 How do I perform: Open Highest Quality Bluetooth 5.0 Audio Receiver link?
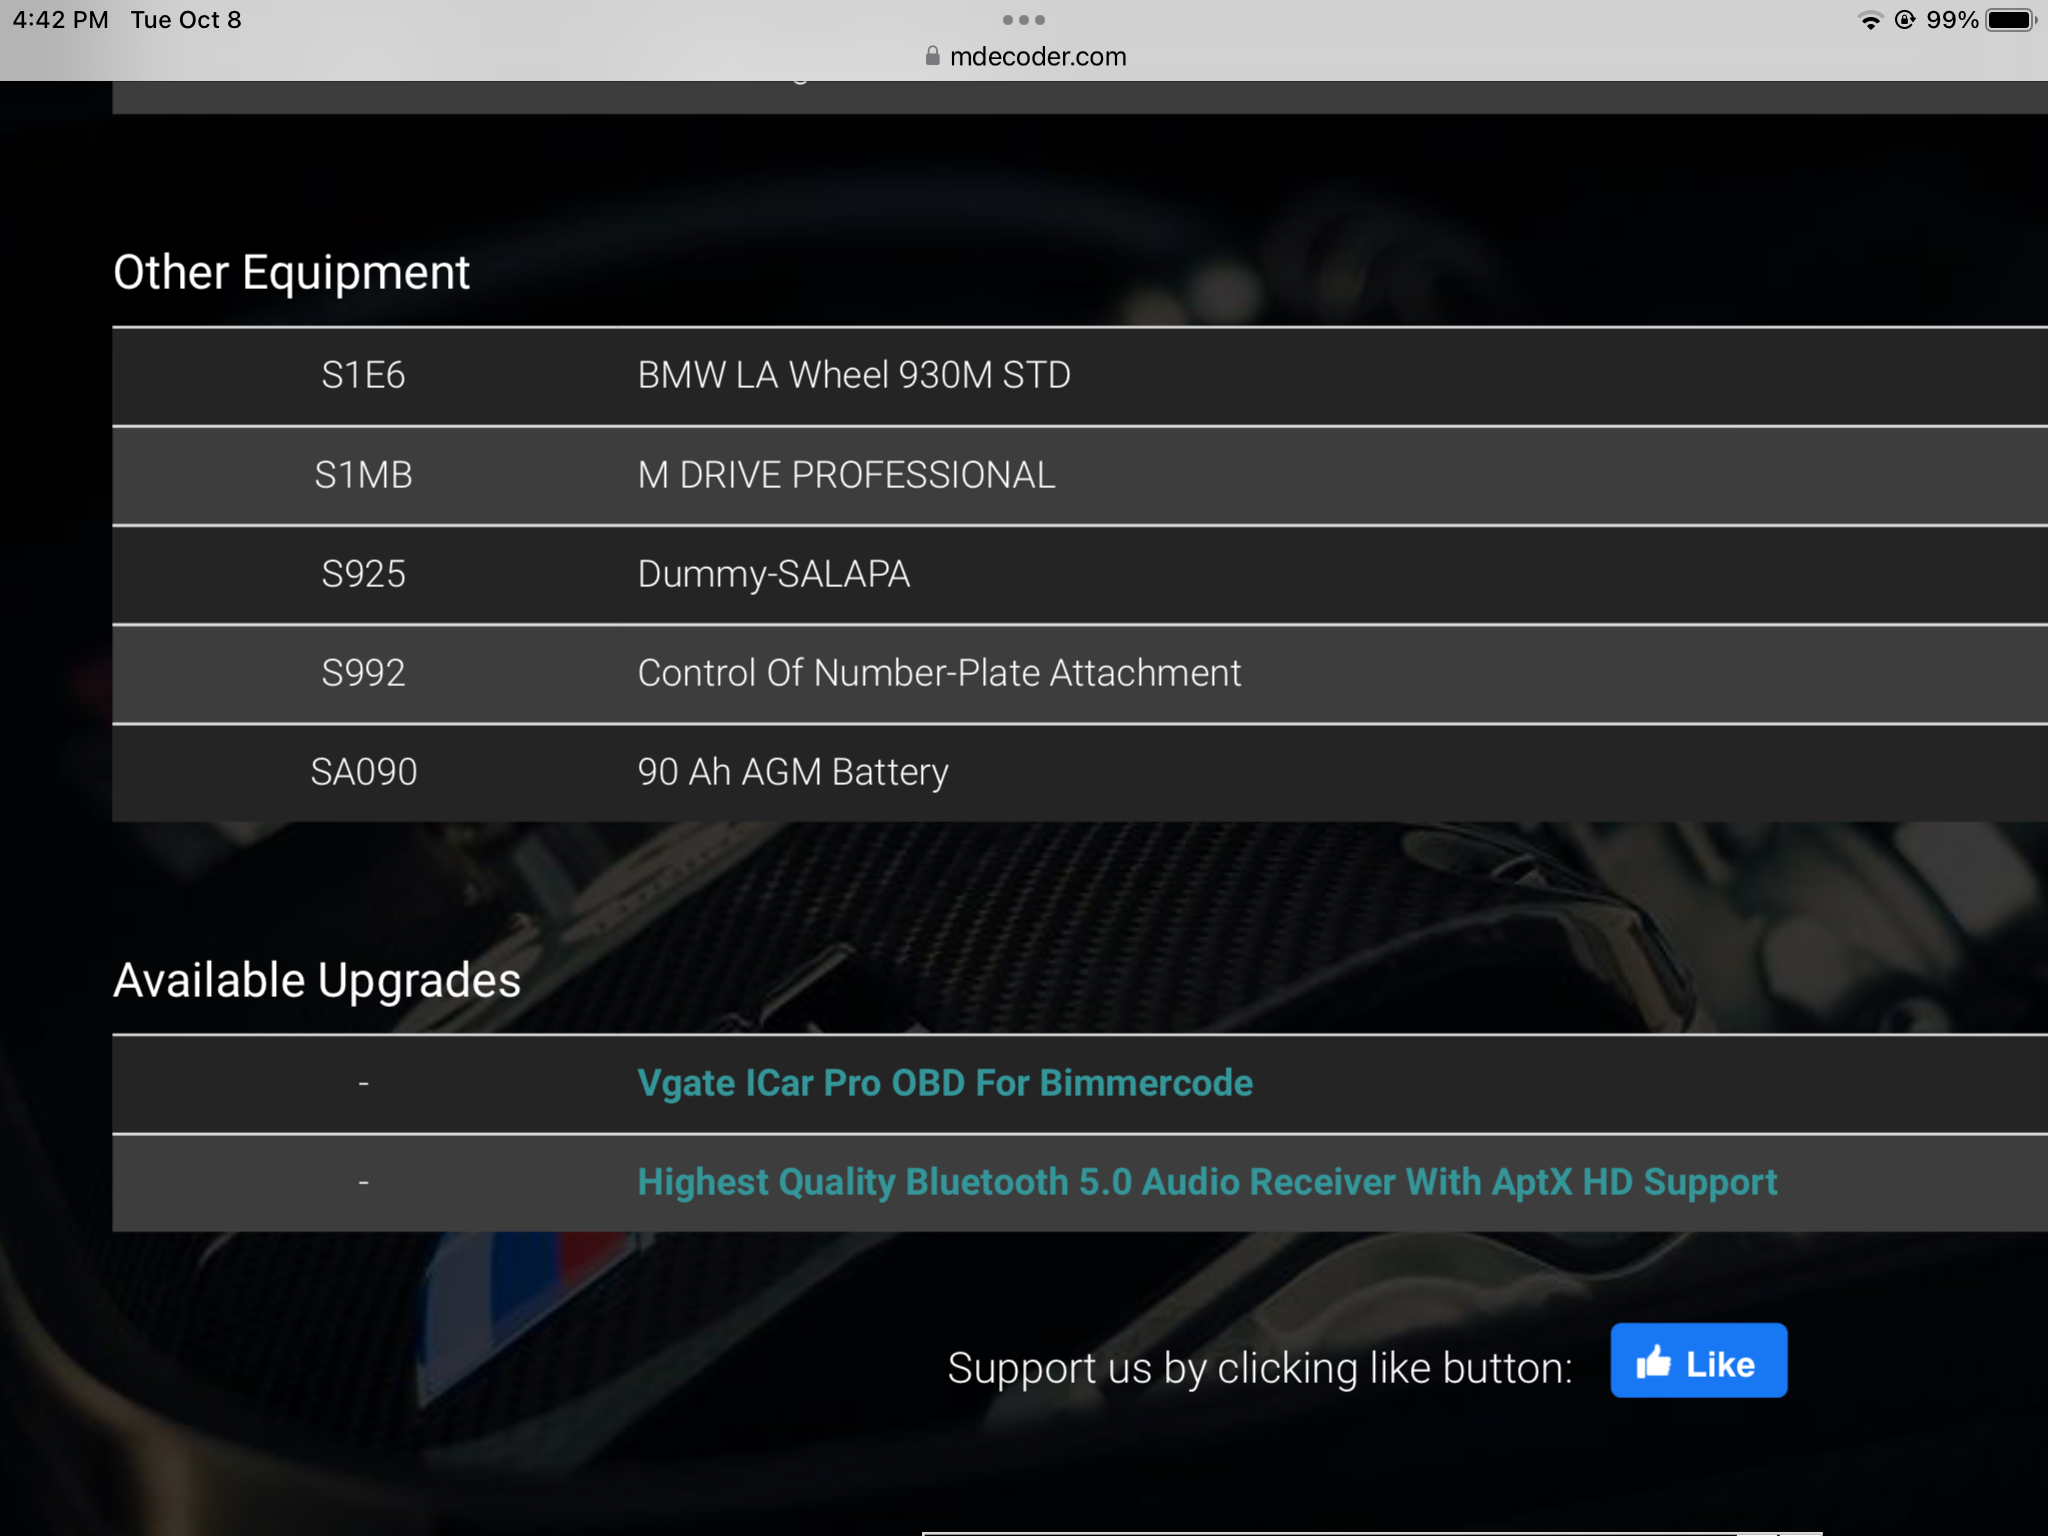tap(1207, 1182)
